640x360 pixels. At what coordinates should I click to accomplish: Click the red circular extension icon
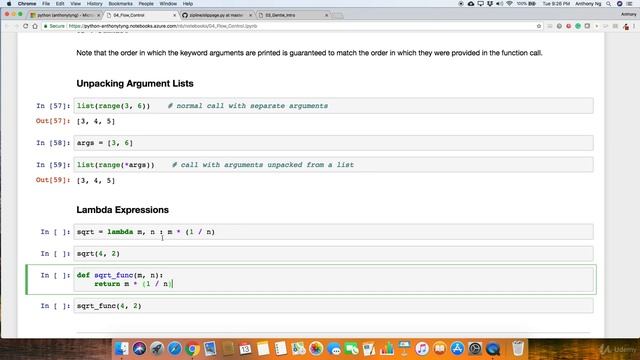tap(569, 26)
